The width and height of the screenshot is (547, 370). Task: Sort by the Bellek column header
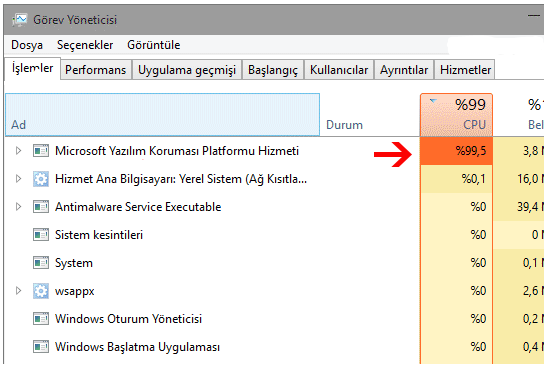point(519,115)
